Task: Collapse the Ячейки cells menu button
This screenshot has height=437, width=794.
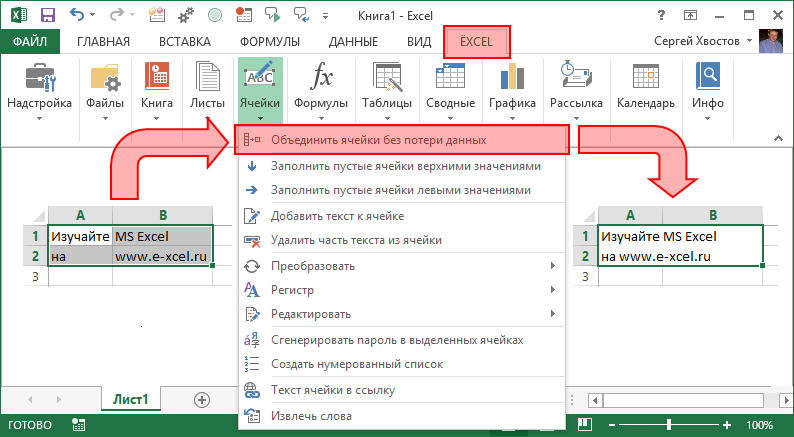Action: tap(260, 91)
